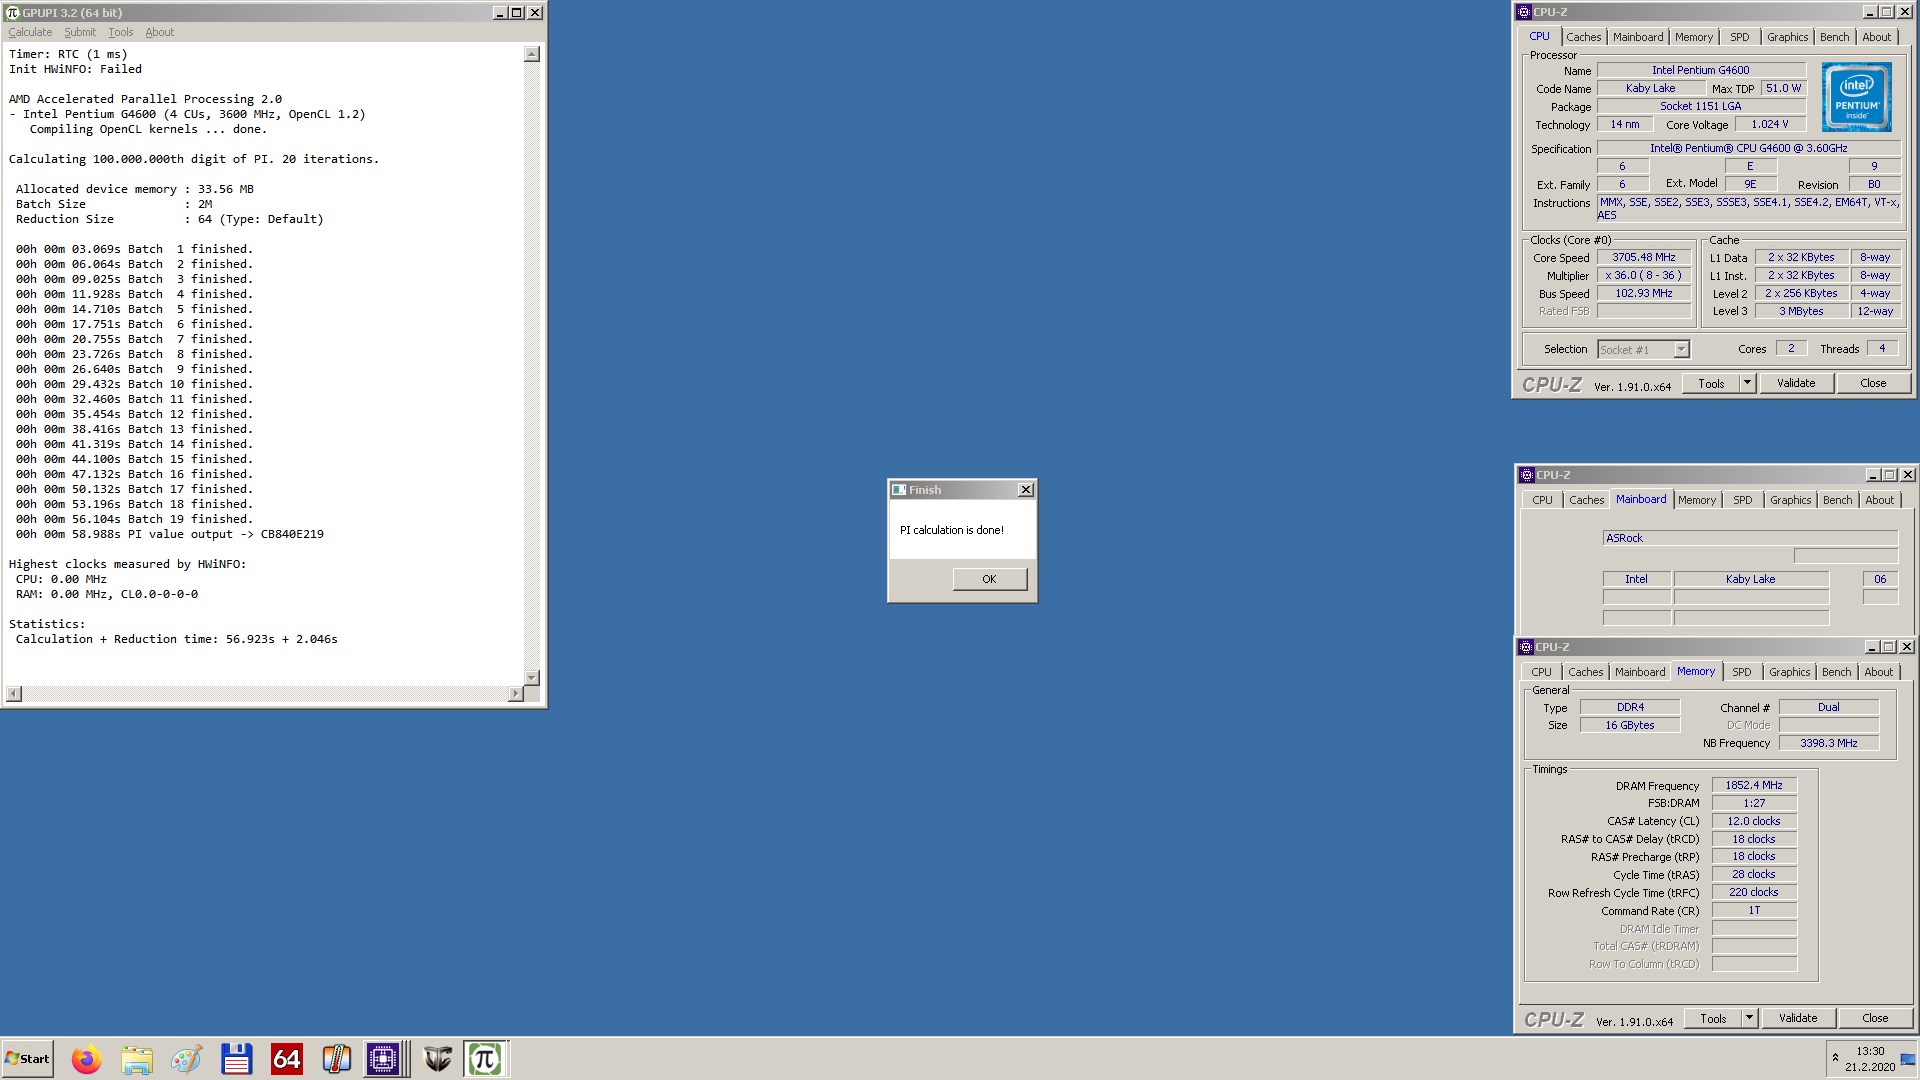Click Core Speed value 3705.48 MHz
The width and height of the screenshot is (1920, 1080).
1643,257
